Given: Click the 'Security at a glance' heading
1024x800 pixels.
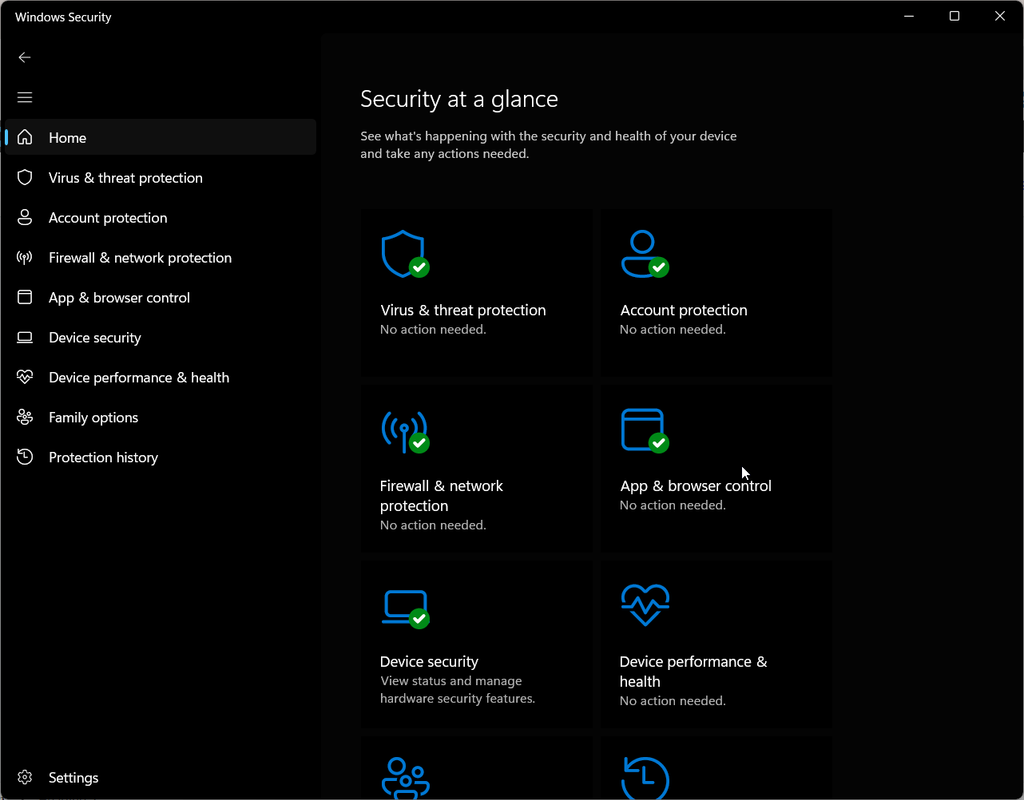Looking at the screenshot, I should click(459, 99).
